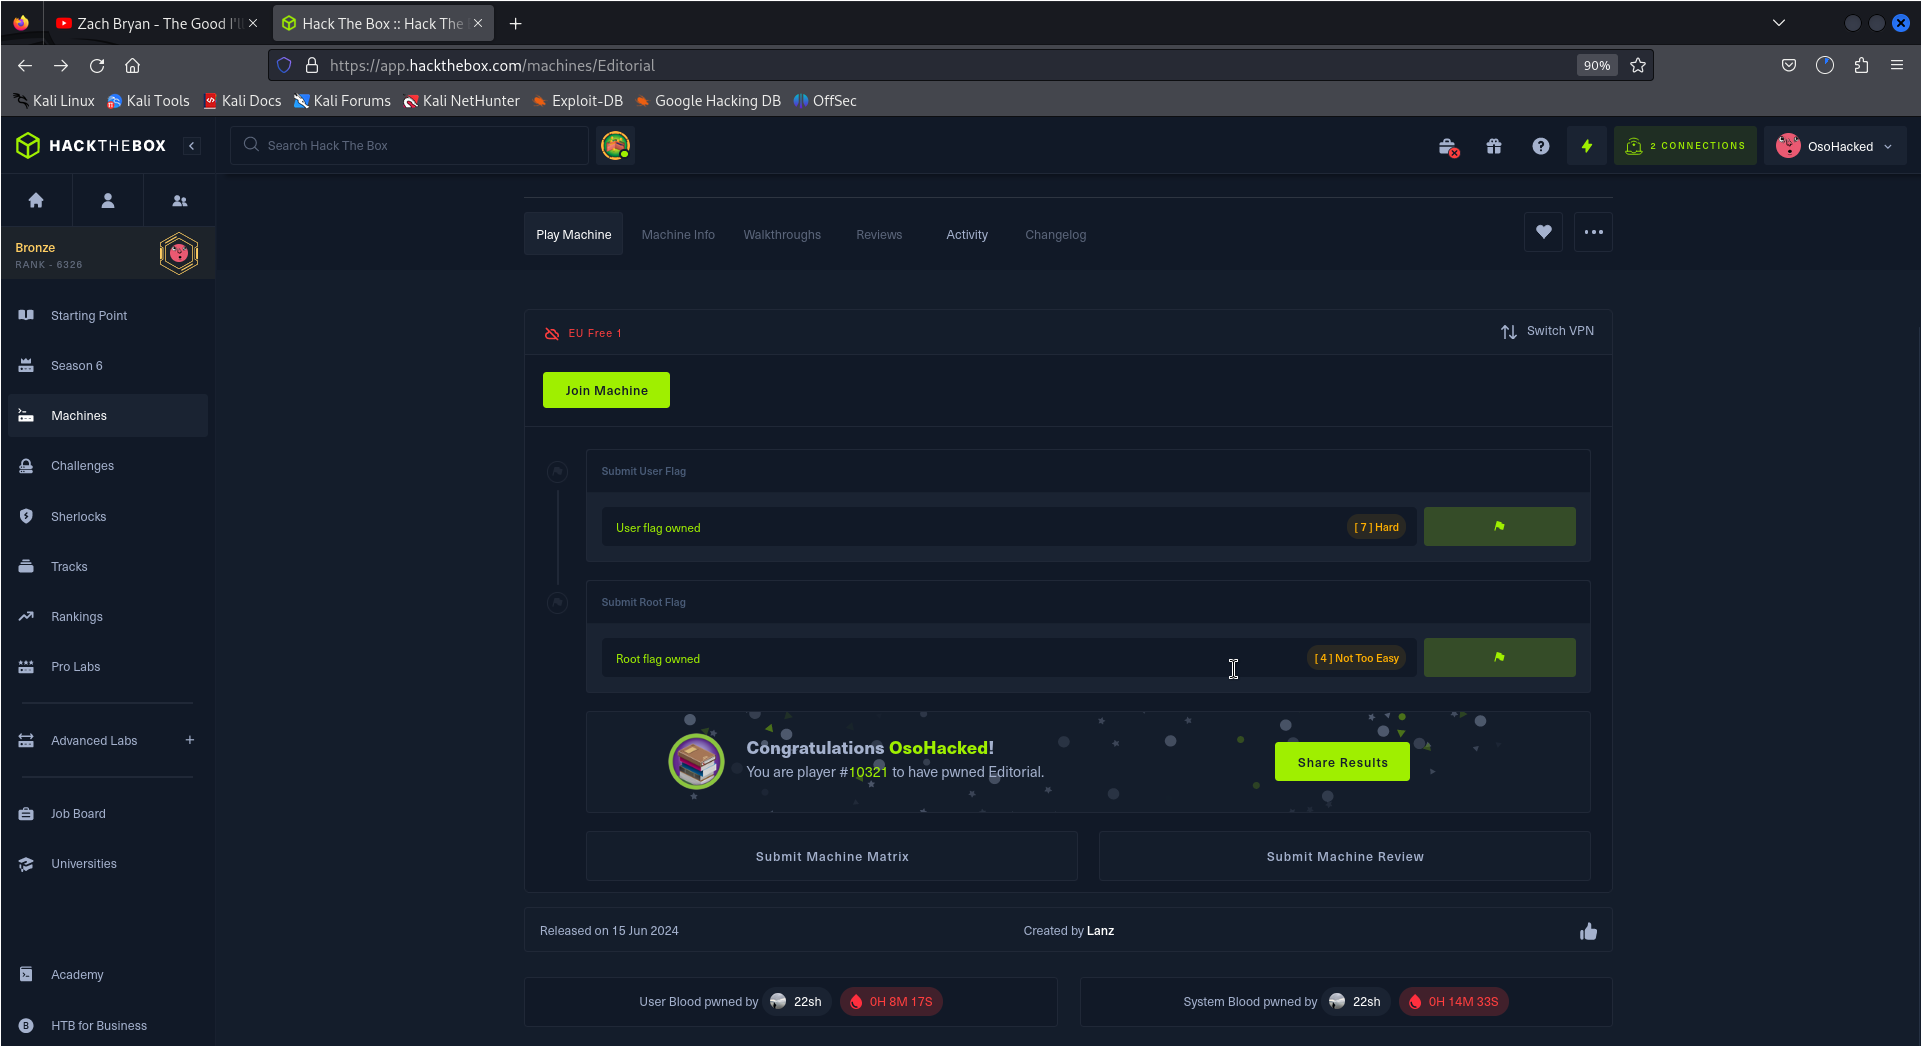Click the Editorial machine avatar near search
Viewport: 1922px width, 1047px height.
616,146
